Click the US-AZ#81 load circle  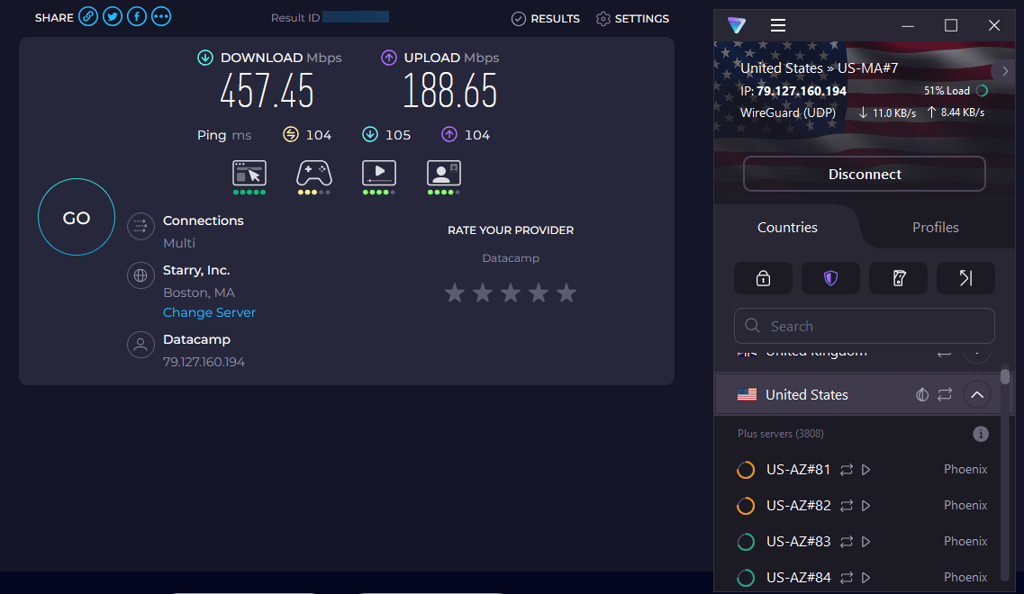point(746,470)
